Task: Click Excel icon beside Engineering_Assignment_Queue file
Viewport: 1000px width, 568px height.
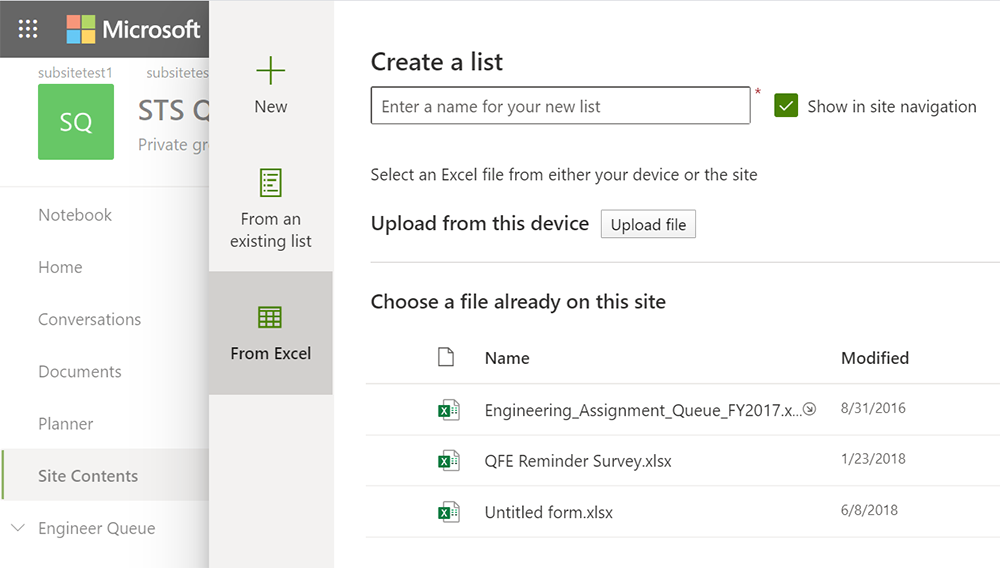Action: (448, 409)
